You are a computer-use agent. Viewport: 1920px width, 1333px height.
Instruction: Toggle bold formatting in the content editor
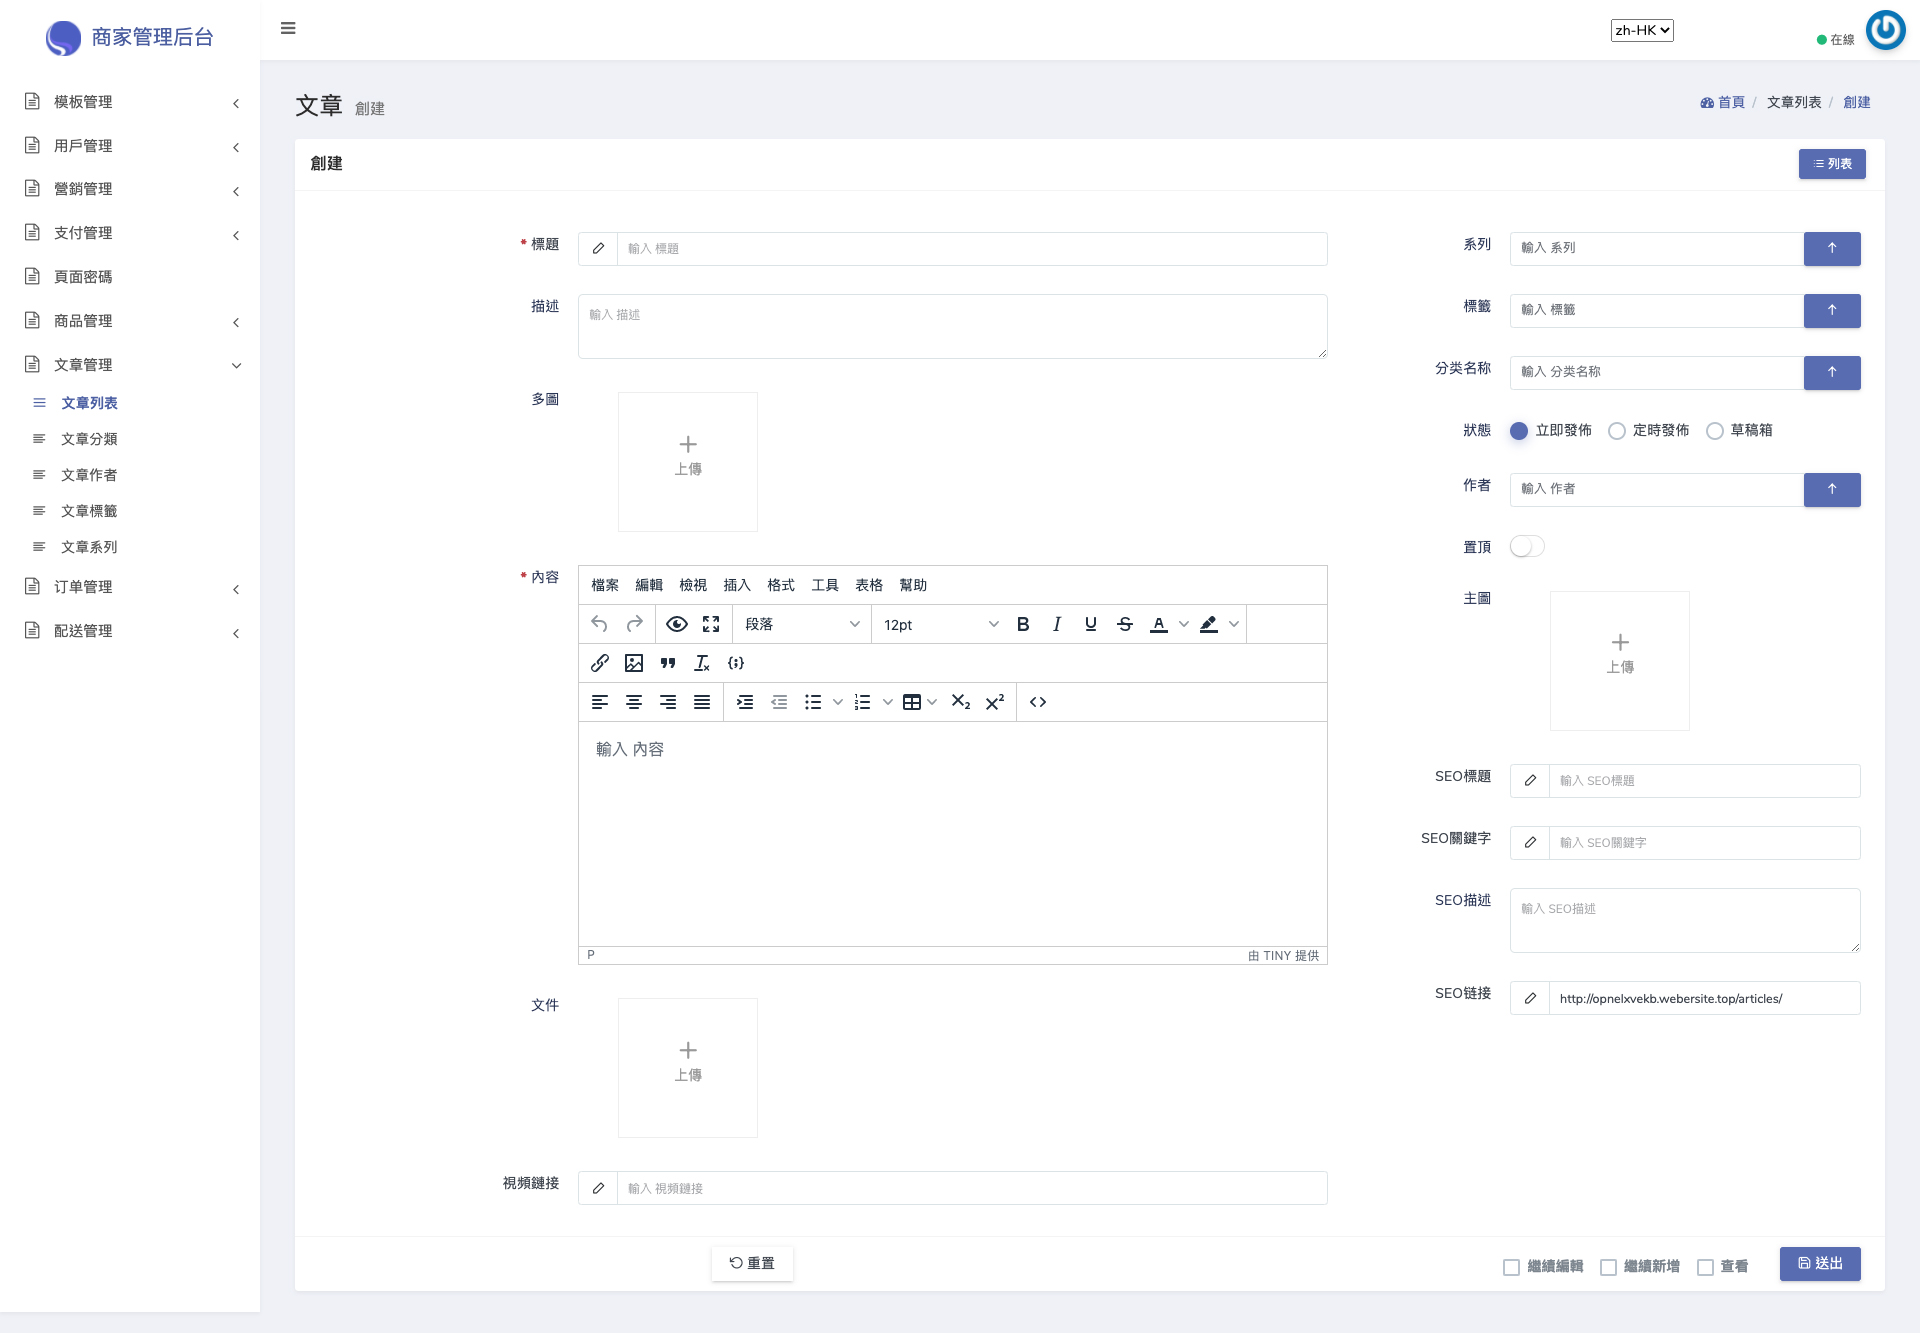[1023, 624]
